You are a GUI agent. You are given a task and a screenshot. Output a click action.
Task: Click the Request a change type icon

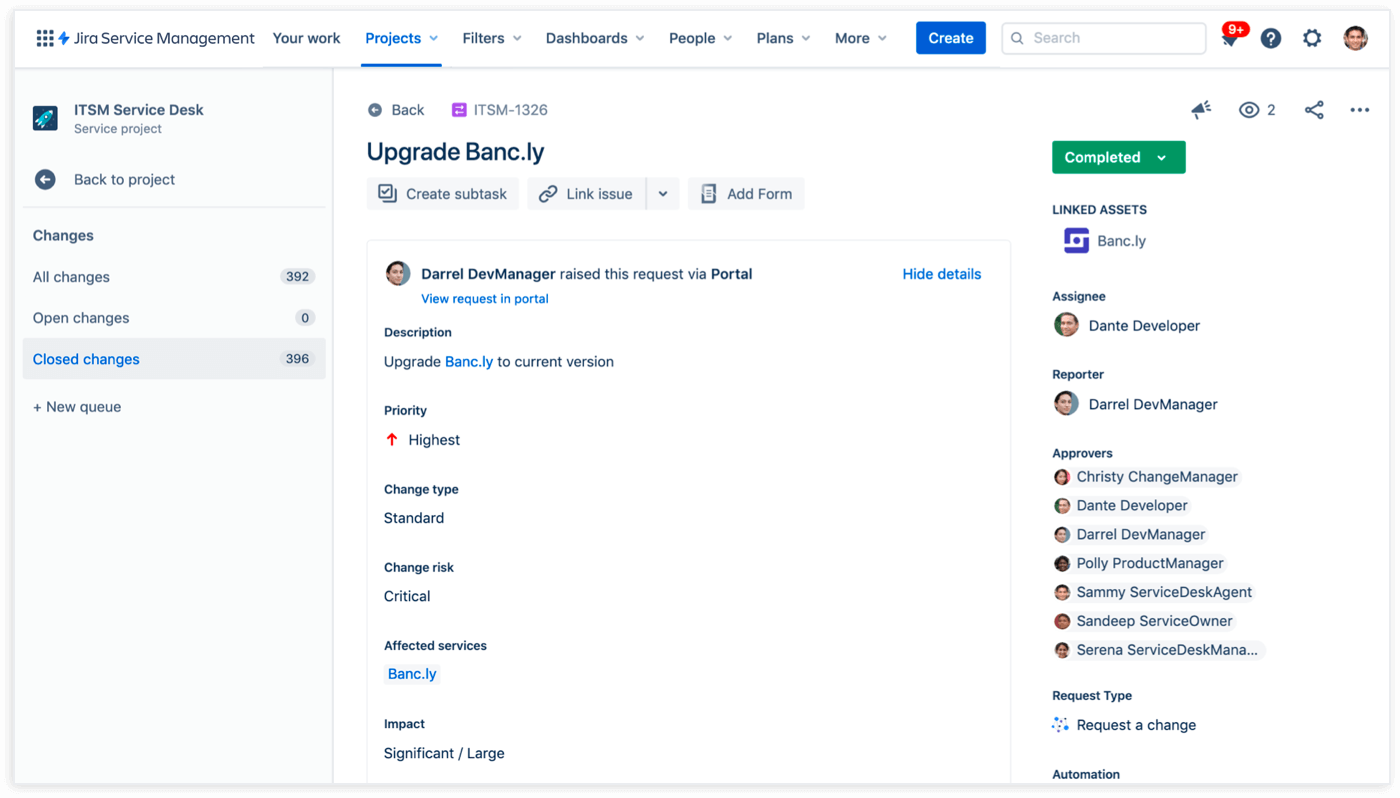1061,725
